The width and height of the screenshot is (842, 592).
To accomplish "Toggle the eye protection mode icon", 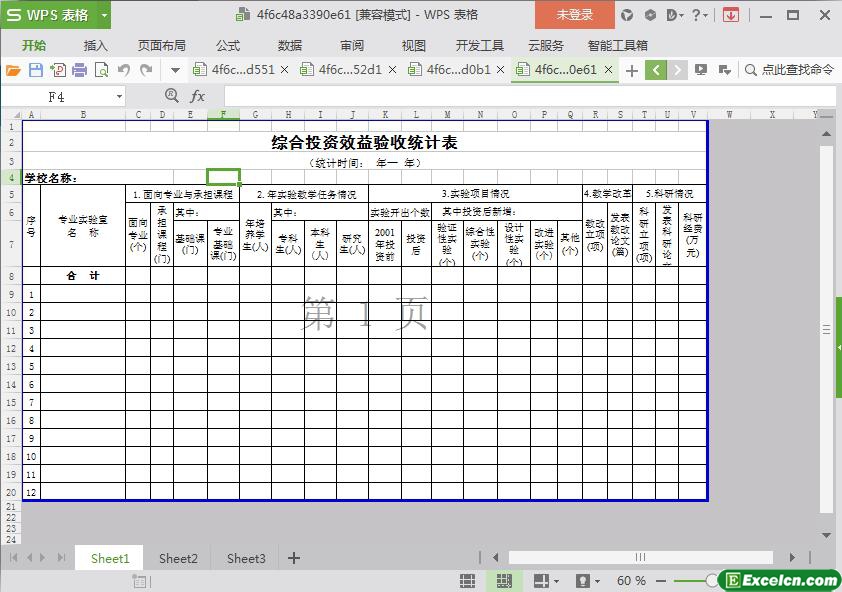I will point(581,581).
